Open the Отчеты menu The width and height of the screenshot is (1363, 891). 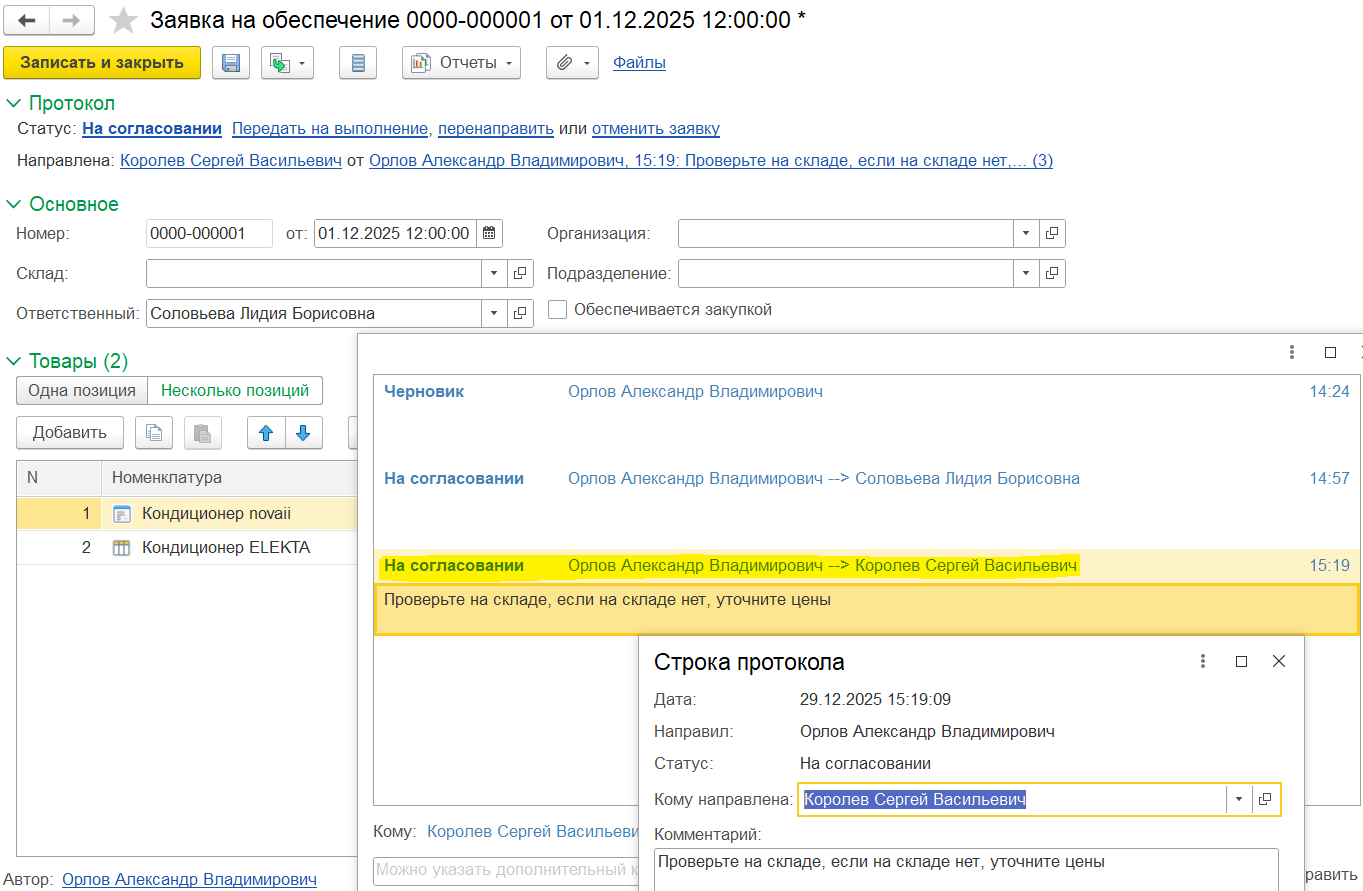tap(461, 63)
